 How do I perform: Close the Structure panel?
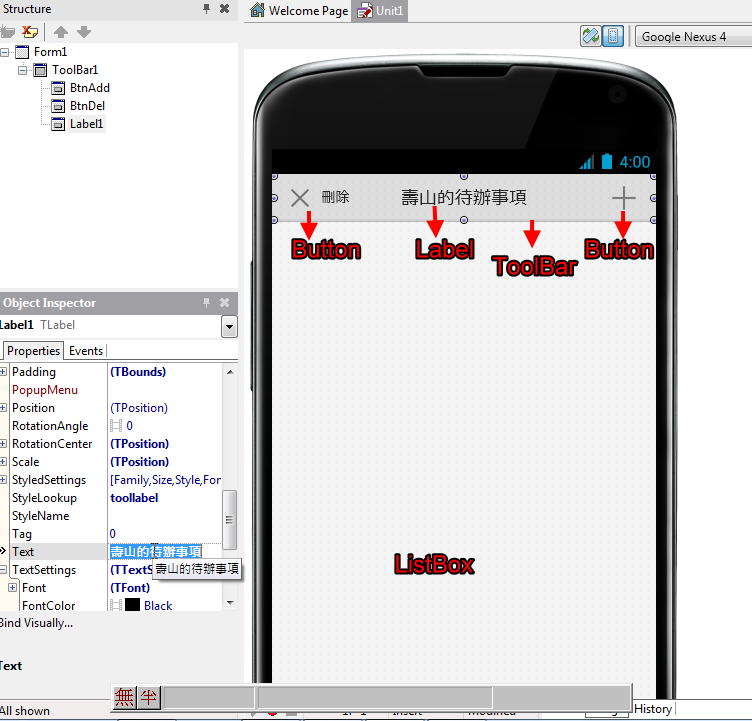(224, 9)
